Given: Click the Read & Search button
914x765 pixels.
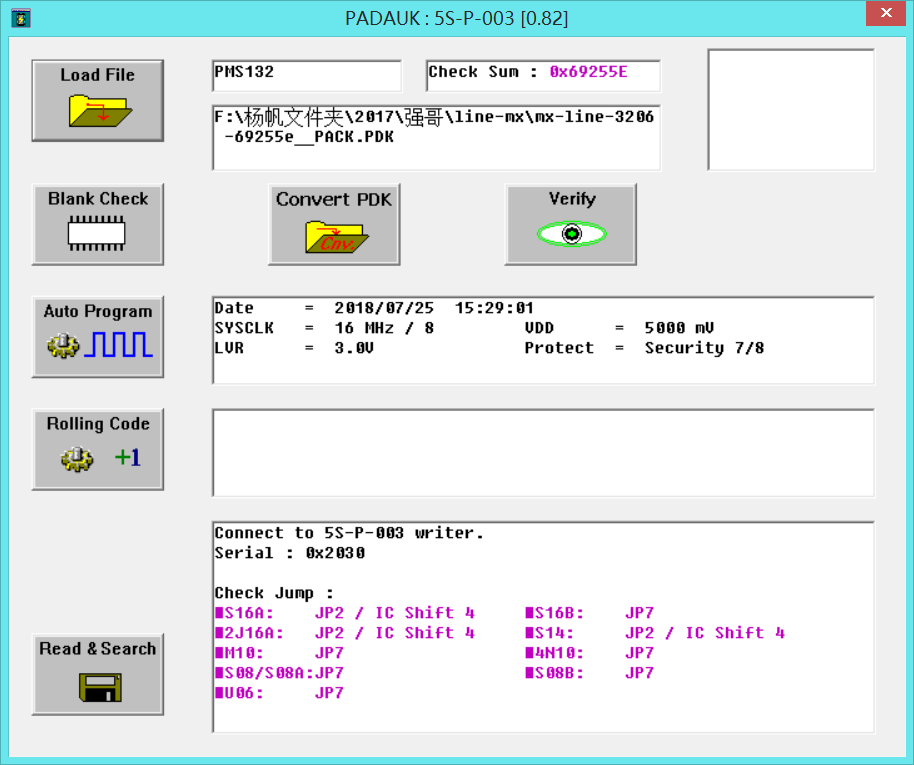Looking at the screenshot, I should (97, 675).
